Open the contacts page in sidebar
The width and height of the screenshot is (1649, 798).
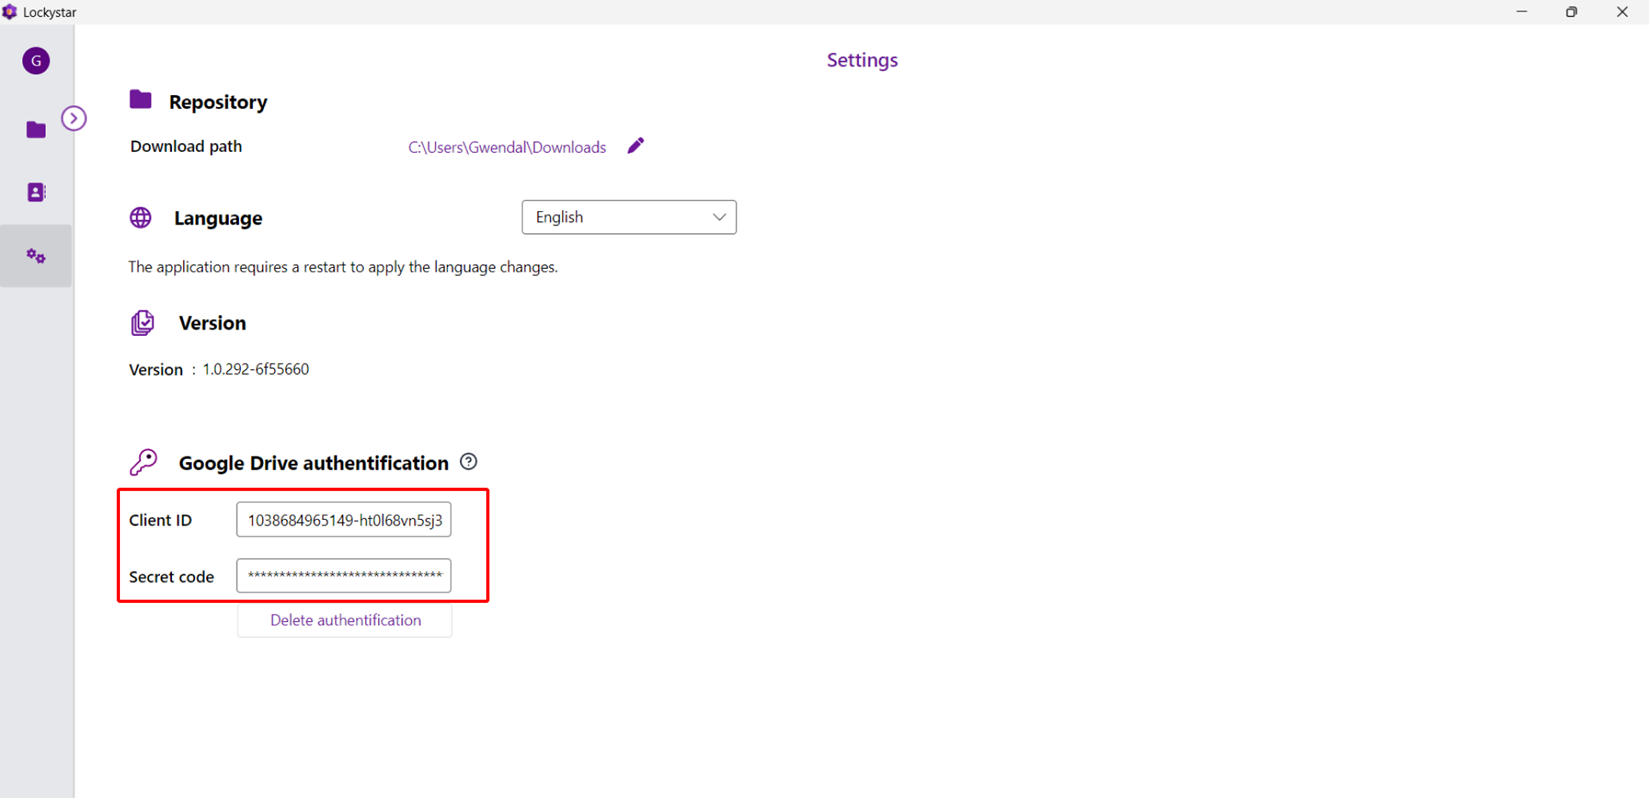pos(36,192)
